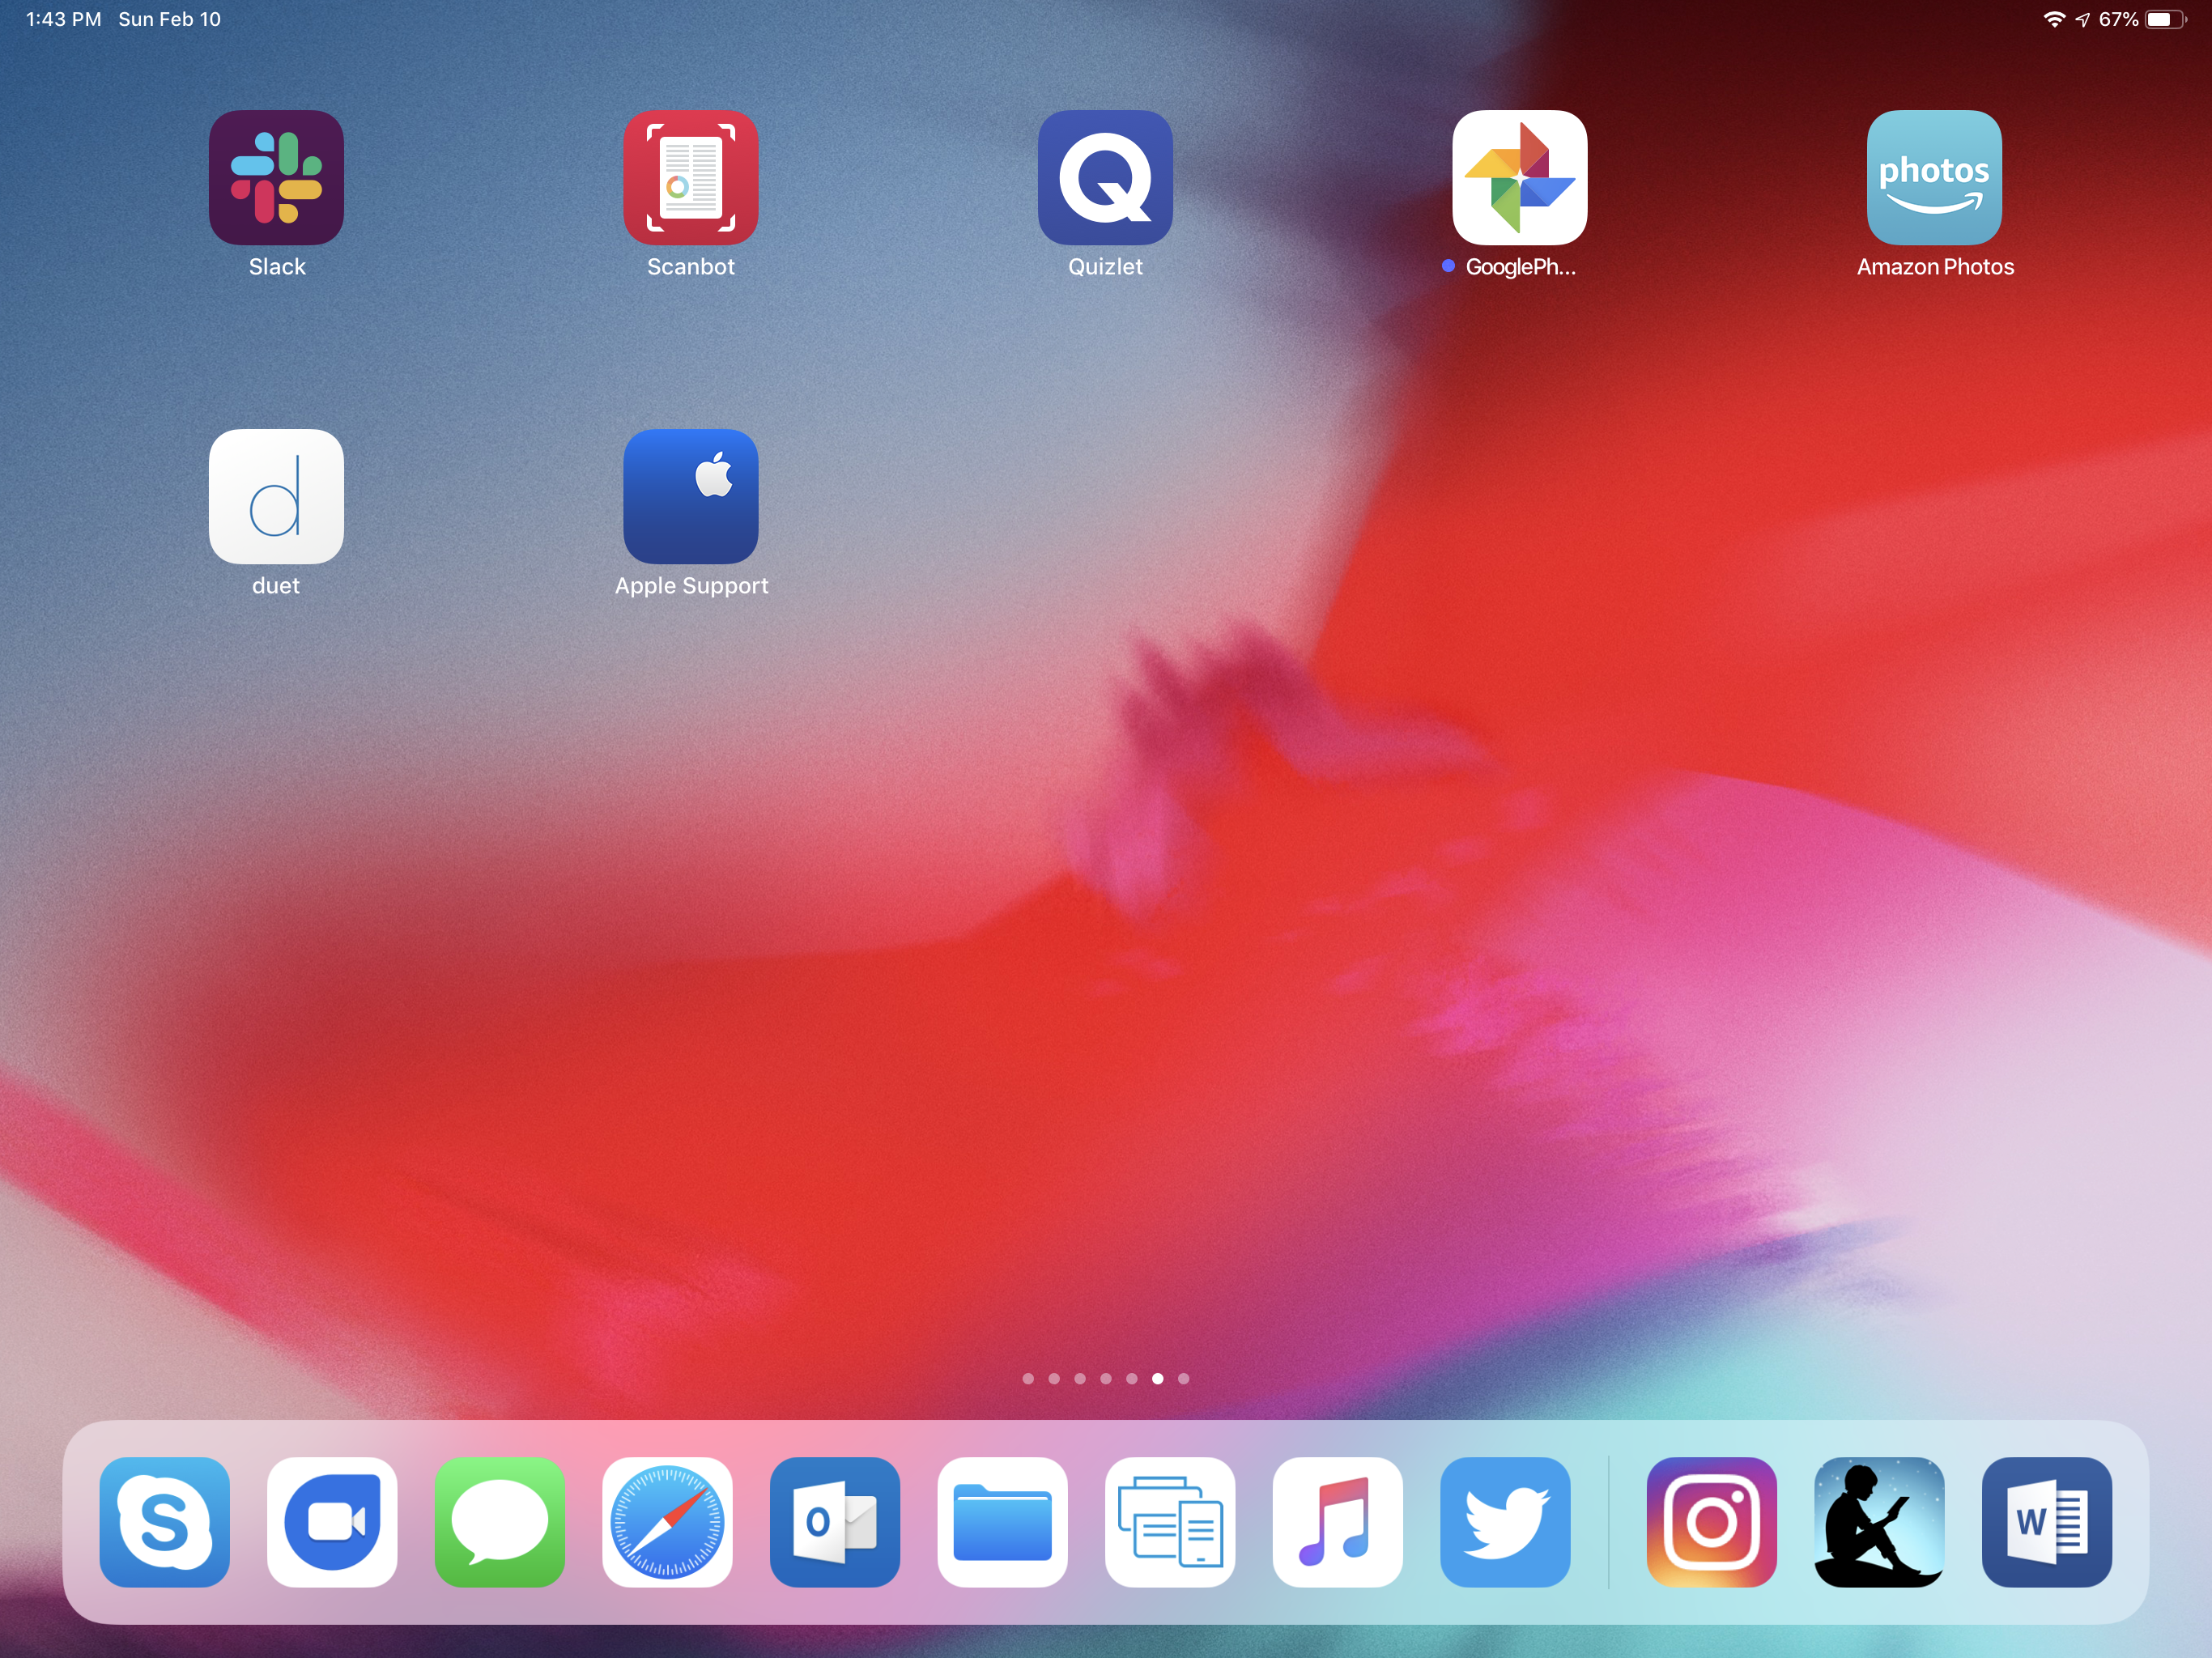Open the Apple Support app
The height and width of the screenshot is (1658, 2212).
[690, 496]
